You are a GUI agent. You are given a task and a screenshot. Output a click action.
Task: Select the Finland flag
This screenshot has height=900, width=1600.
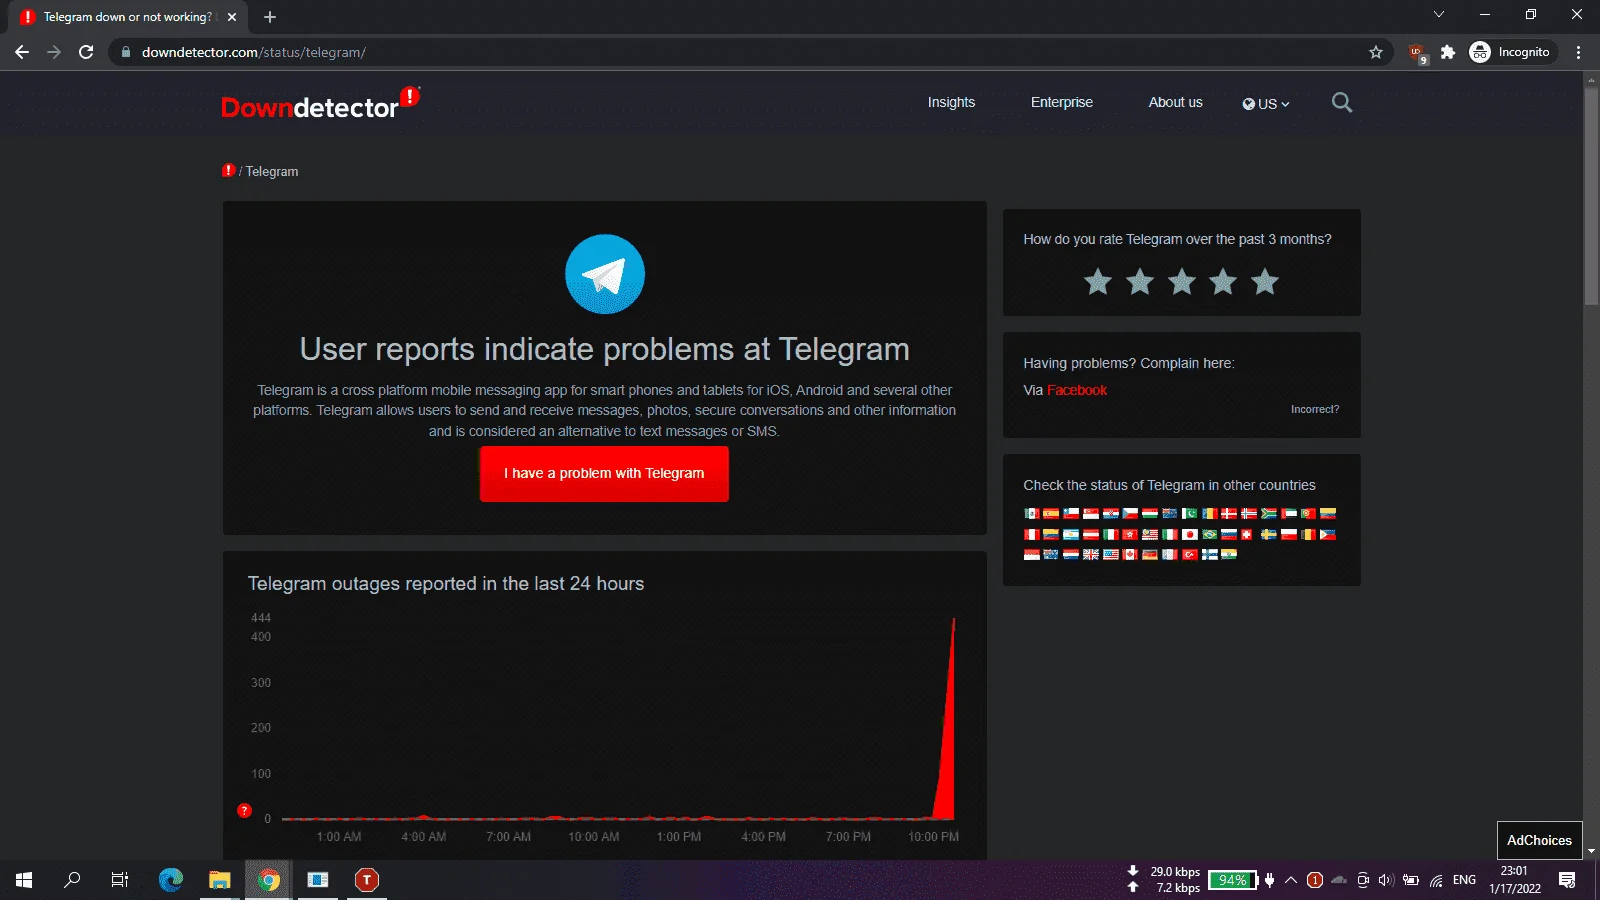click(x=1210, y=554)
